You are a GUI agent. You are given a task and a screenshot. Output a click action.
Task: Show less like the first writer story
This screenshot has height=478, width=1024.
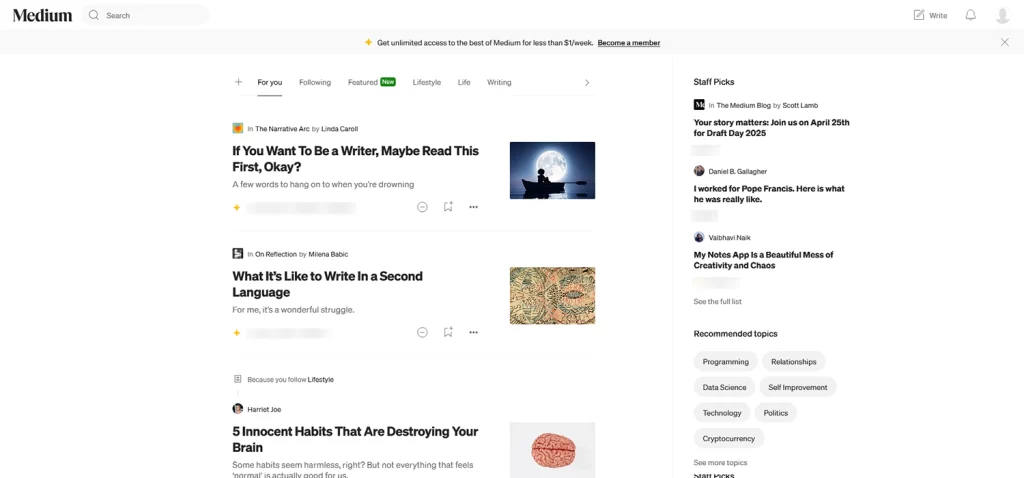click(422, 207)
